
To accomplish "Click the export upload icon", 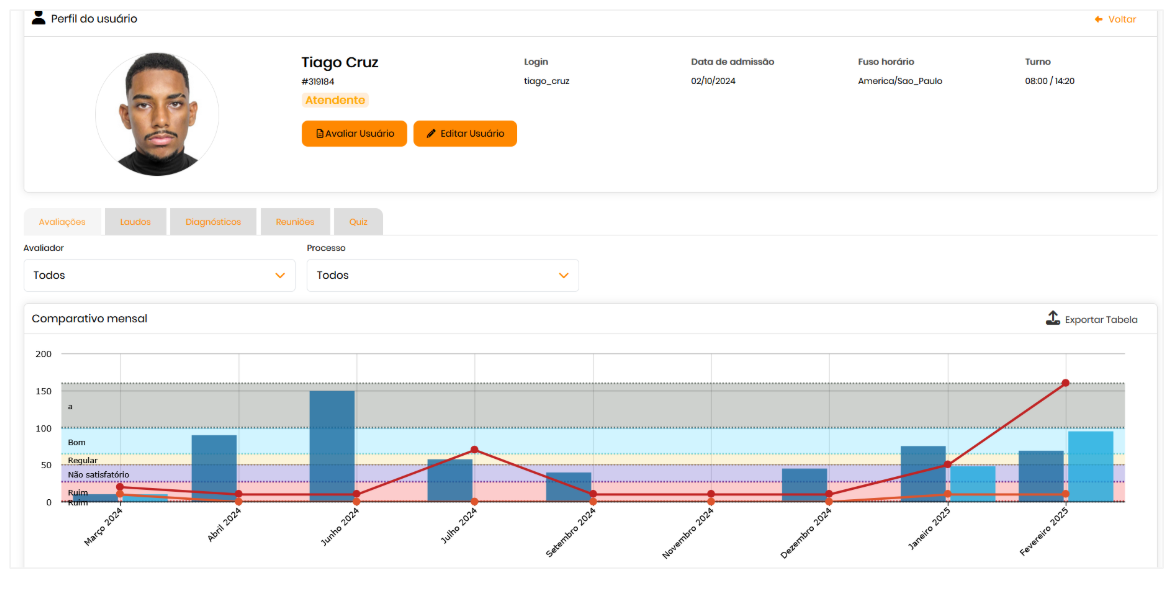I will (x=1052, y=319).
